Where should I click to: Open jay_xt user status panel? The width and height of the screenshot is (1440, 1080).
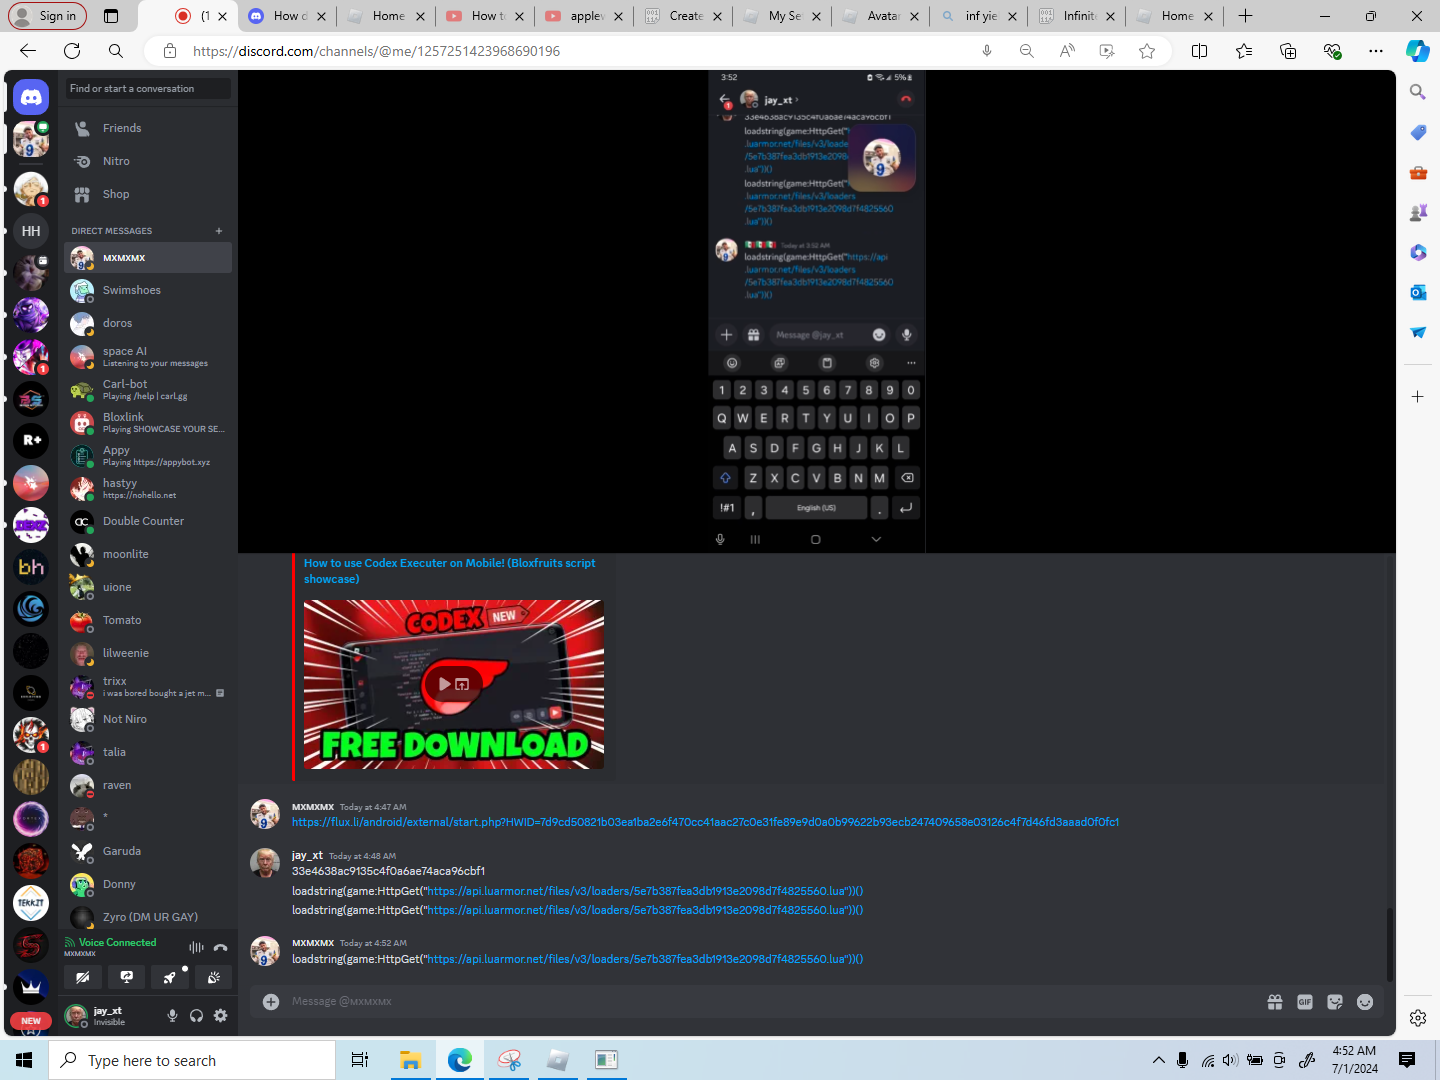pyautogui.click(x=108, y=1016)
